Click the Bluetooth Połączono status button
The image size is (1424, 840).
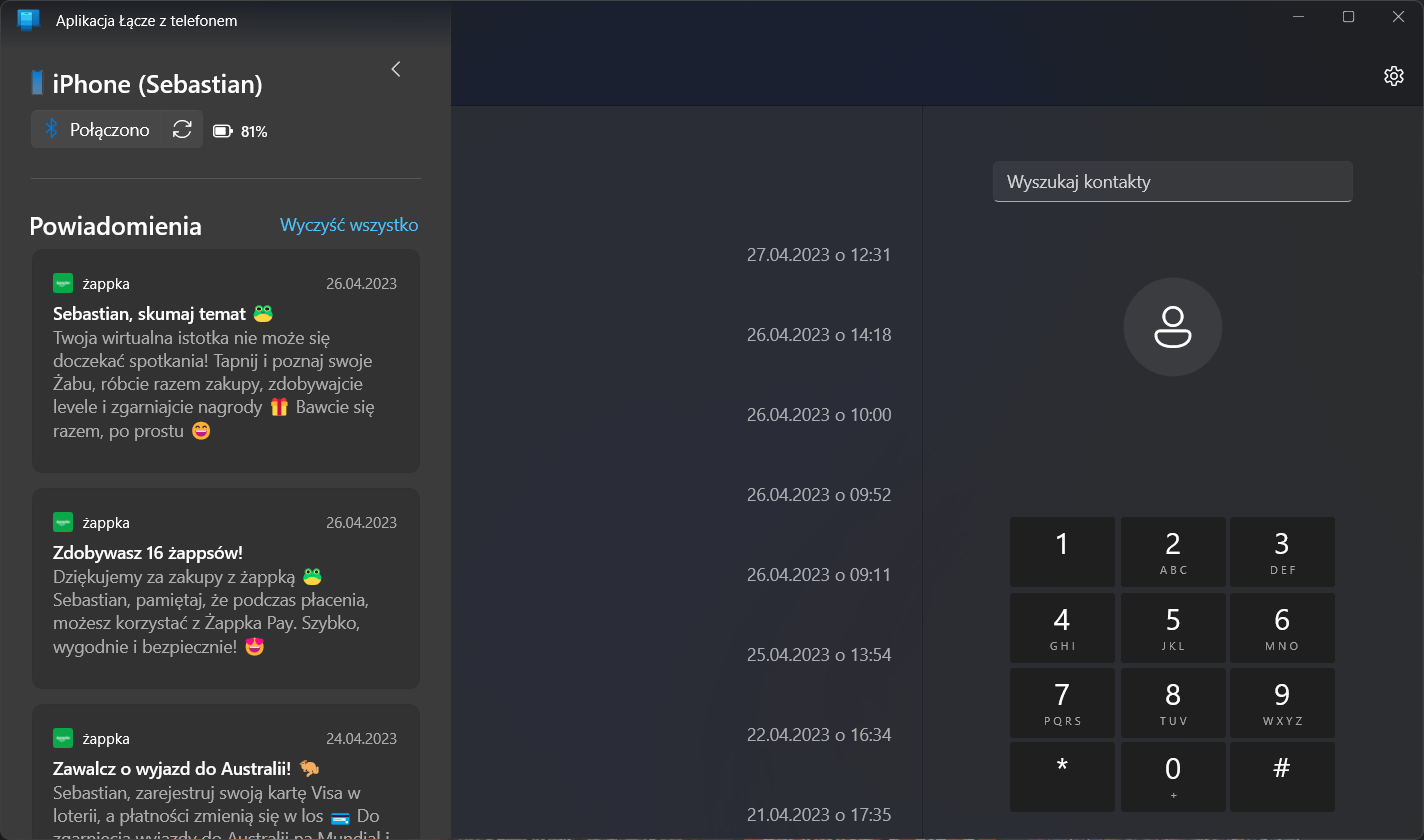97,129
